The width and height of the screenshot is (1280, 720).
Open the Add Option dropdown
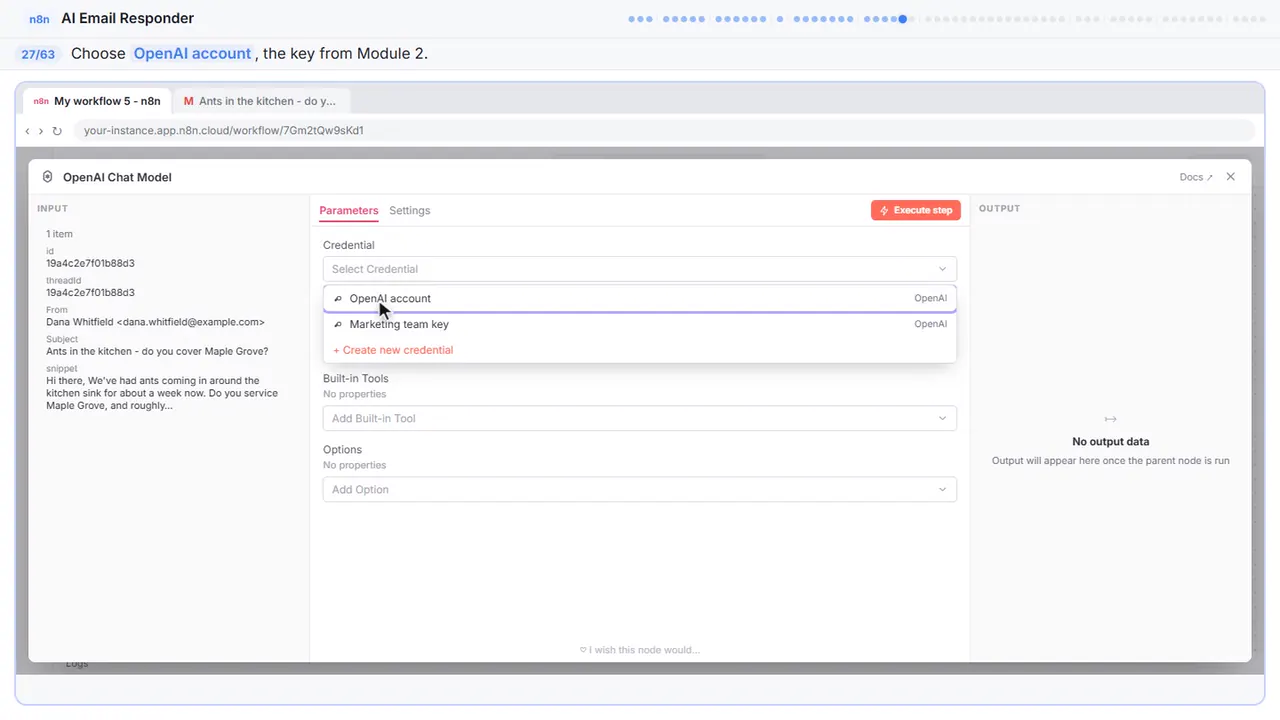(640, 489)
